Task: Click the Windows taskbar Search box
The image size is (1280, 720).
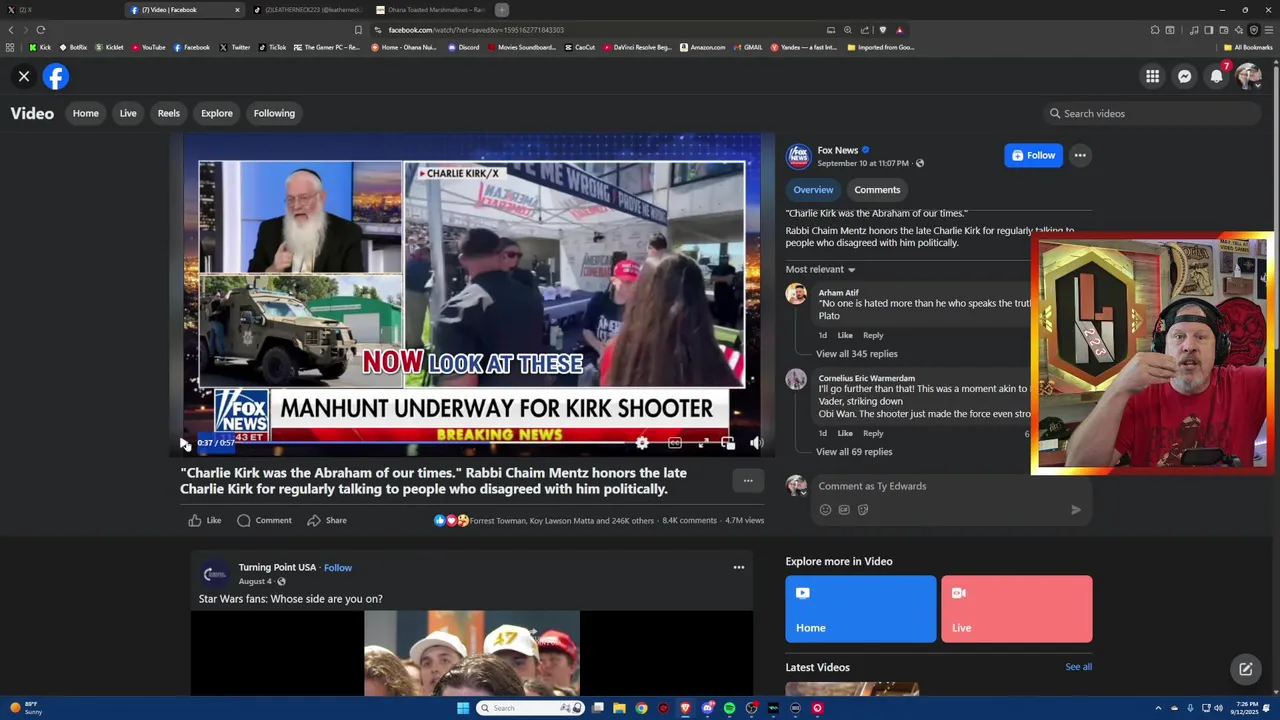Action: 530,708
